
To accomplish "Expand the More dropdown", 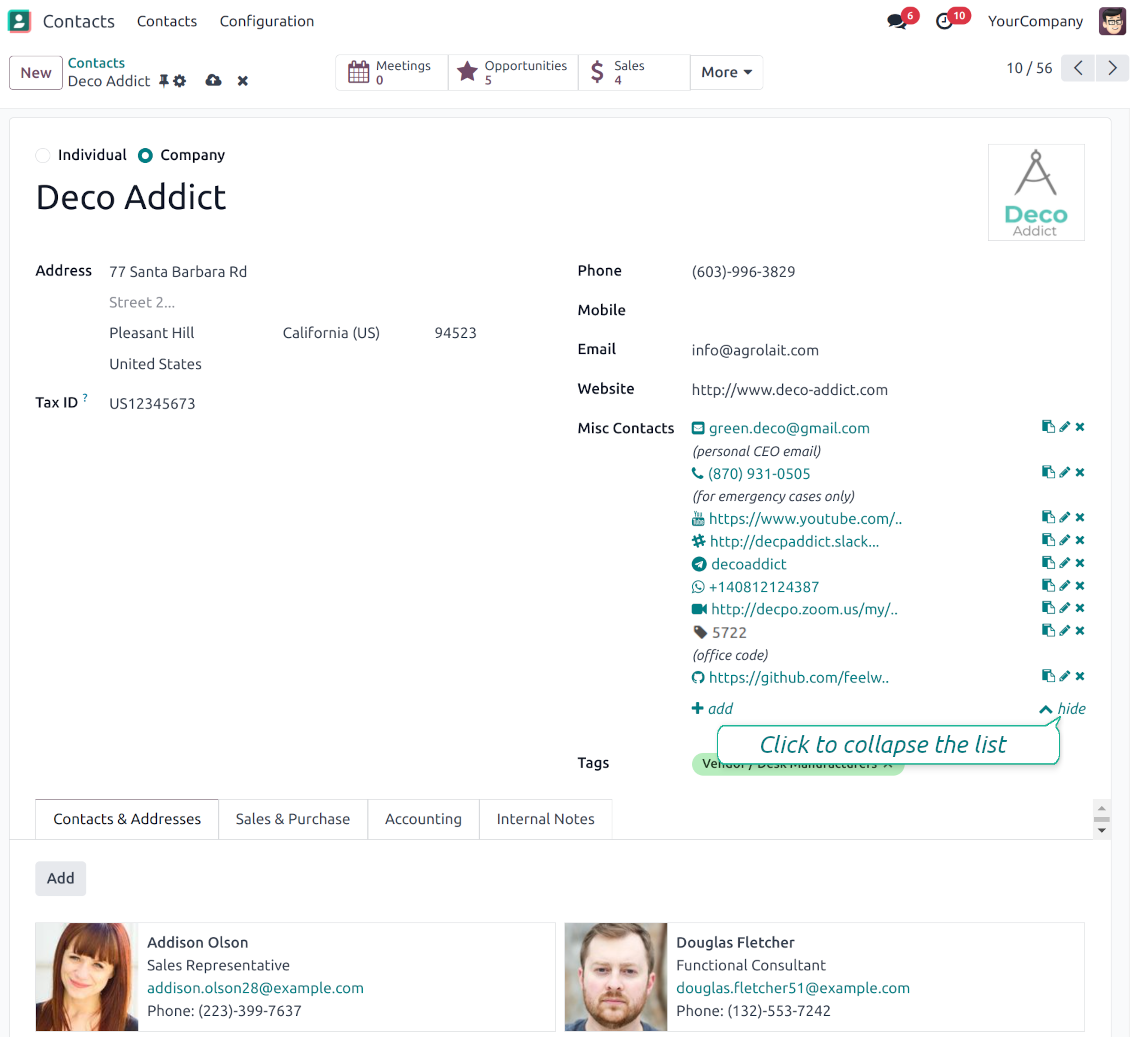I will tap(726, 72).
